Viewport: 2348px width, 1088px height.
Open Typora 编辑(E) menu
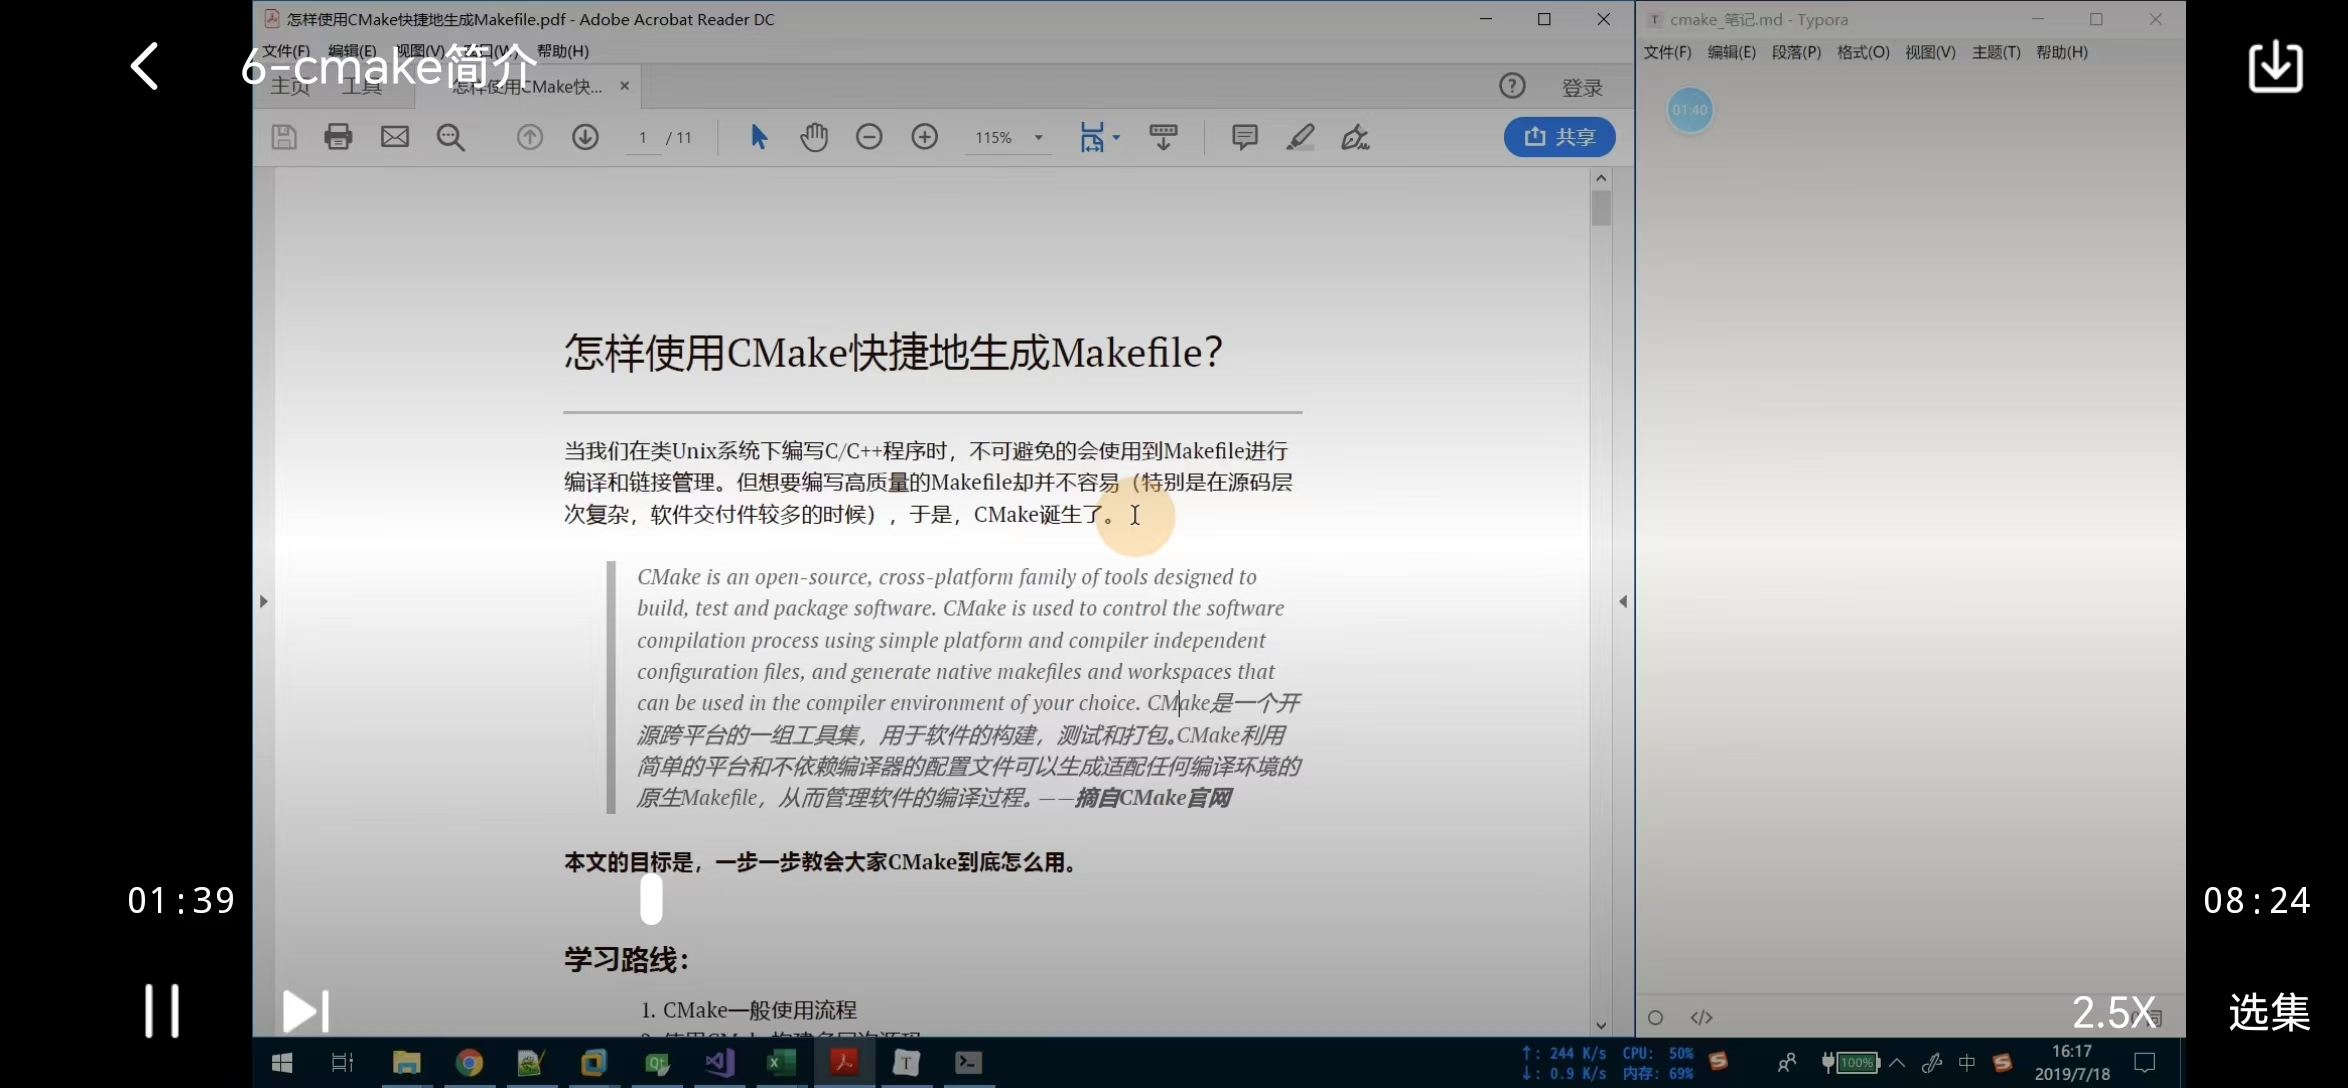(x=1731, y=52)
